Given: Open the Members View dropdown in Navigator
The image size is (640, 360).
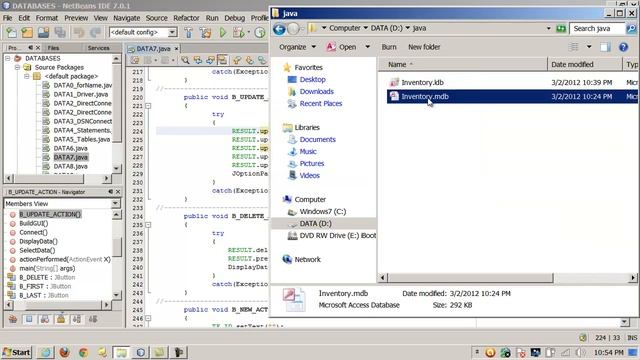Looking at the screenshot, I should point(116,203).
